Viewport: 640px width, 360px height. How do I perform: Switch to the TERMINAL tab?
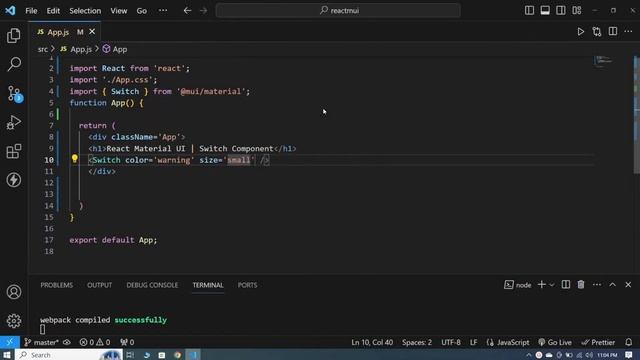click(208, 285)
